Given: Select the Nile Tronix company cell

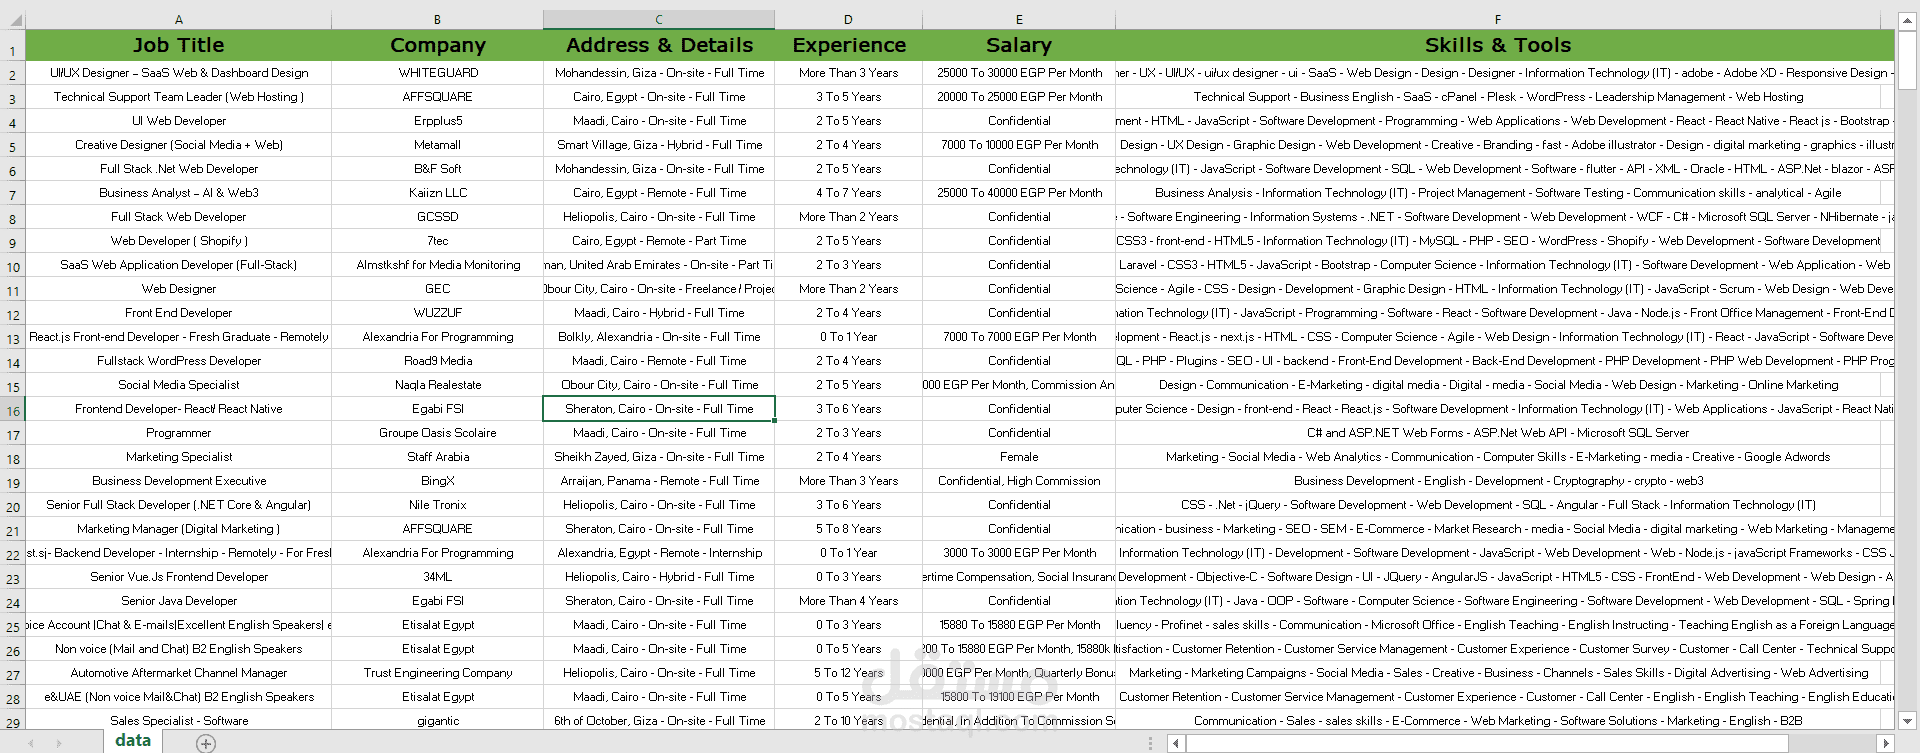Looking at the screenshot, I should (438, 505).
